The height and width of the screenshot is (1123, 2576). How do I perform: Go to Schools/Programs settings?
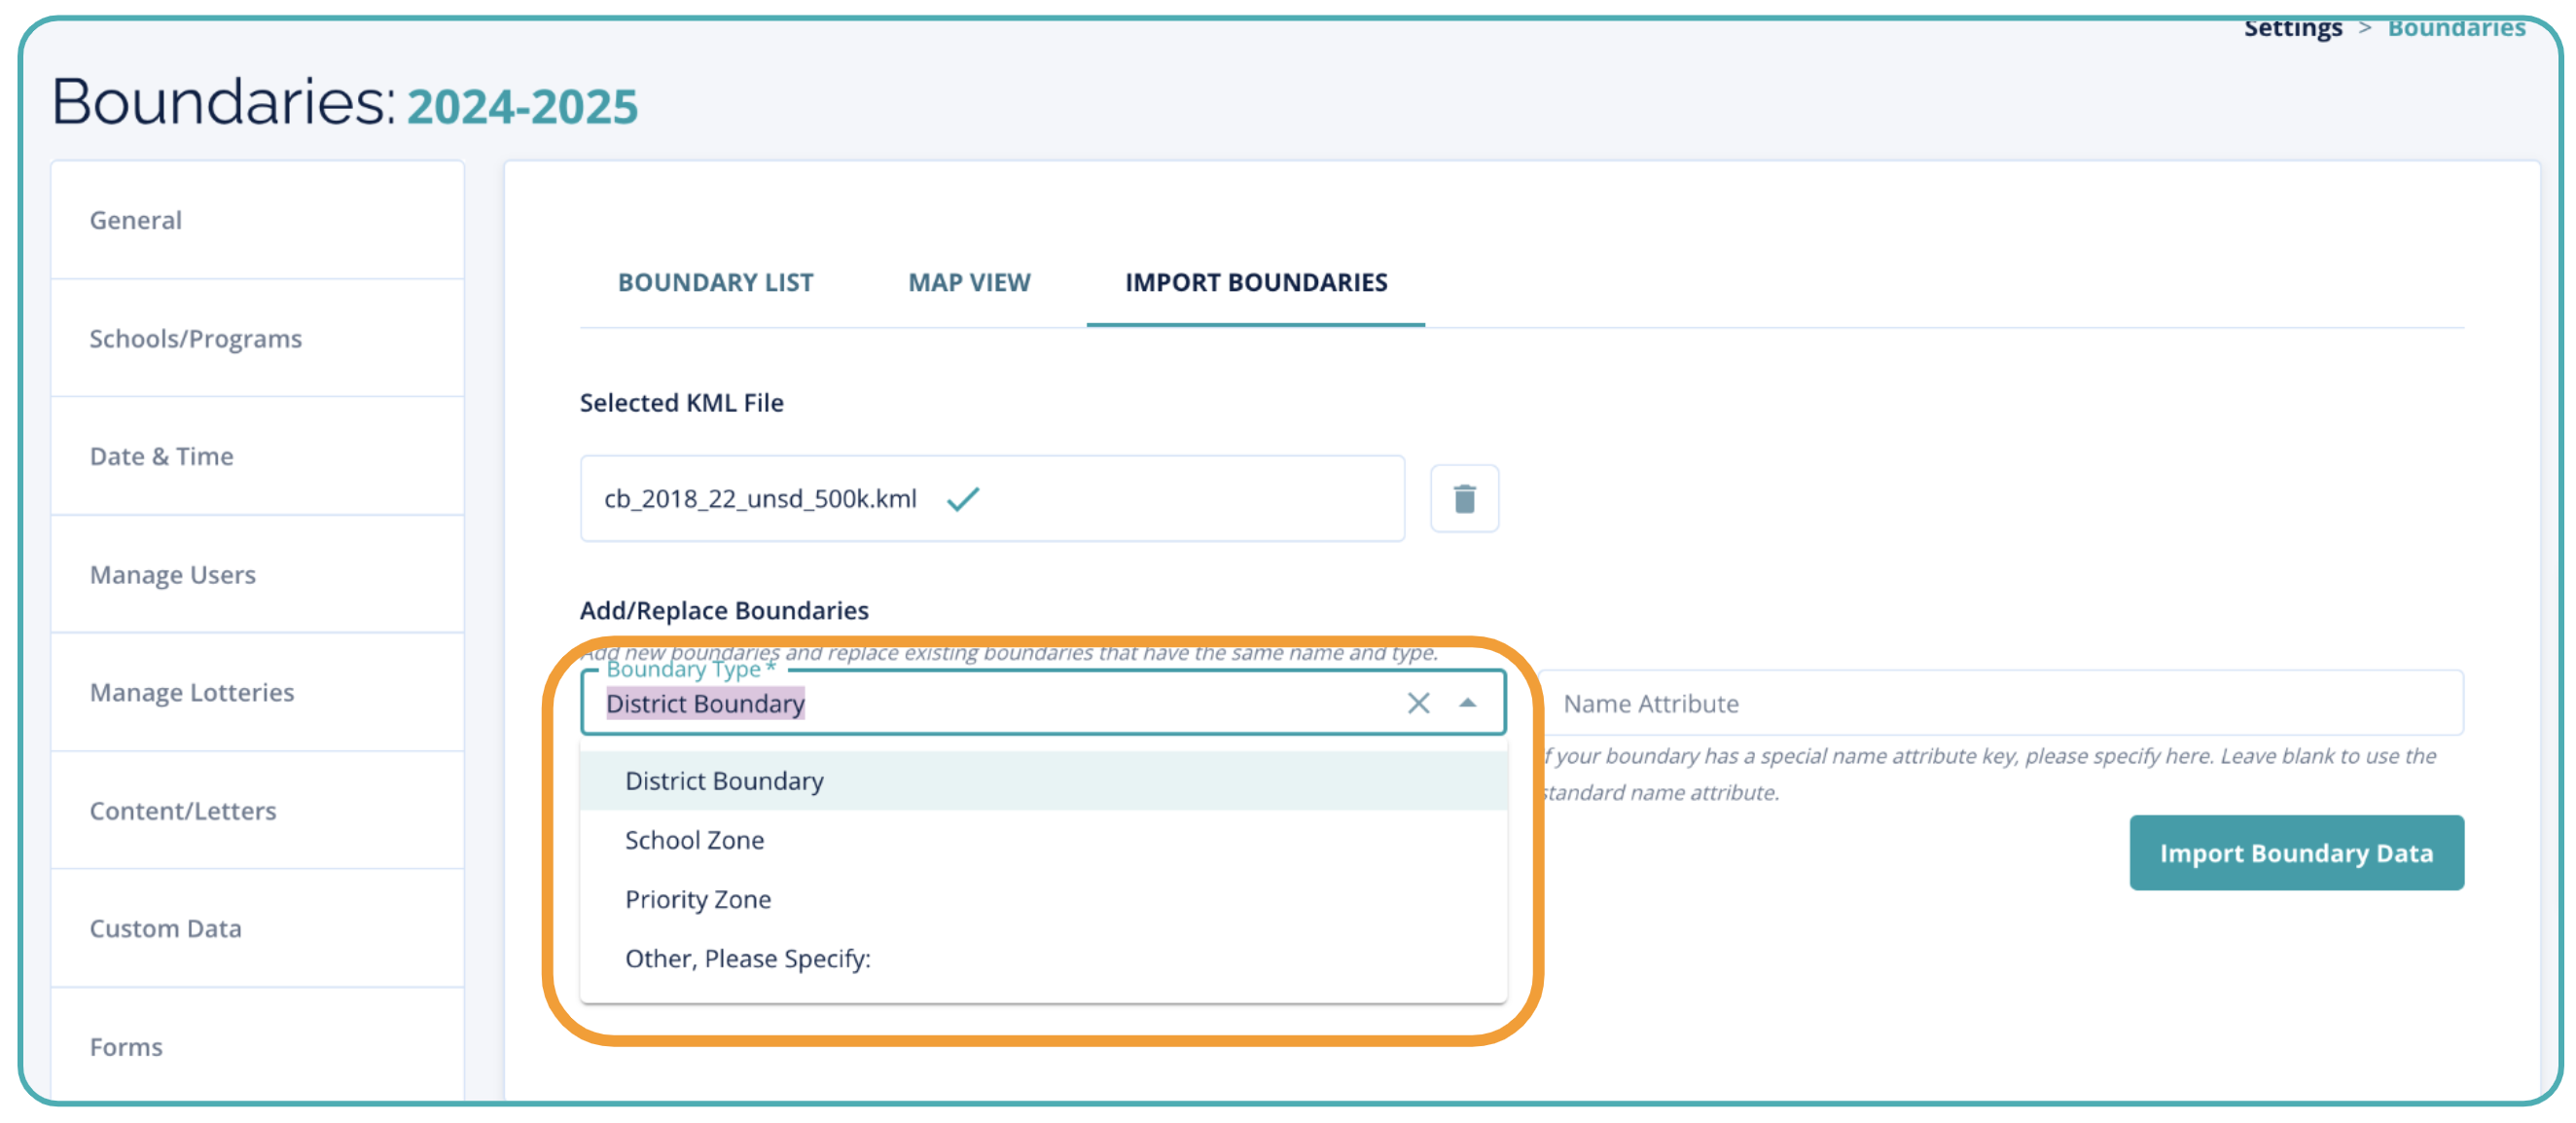tap(195, 338)
